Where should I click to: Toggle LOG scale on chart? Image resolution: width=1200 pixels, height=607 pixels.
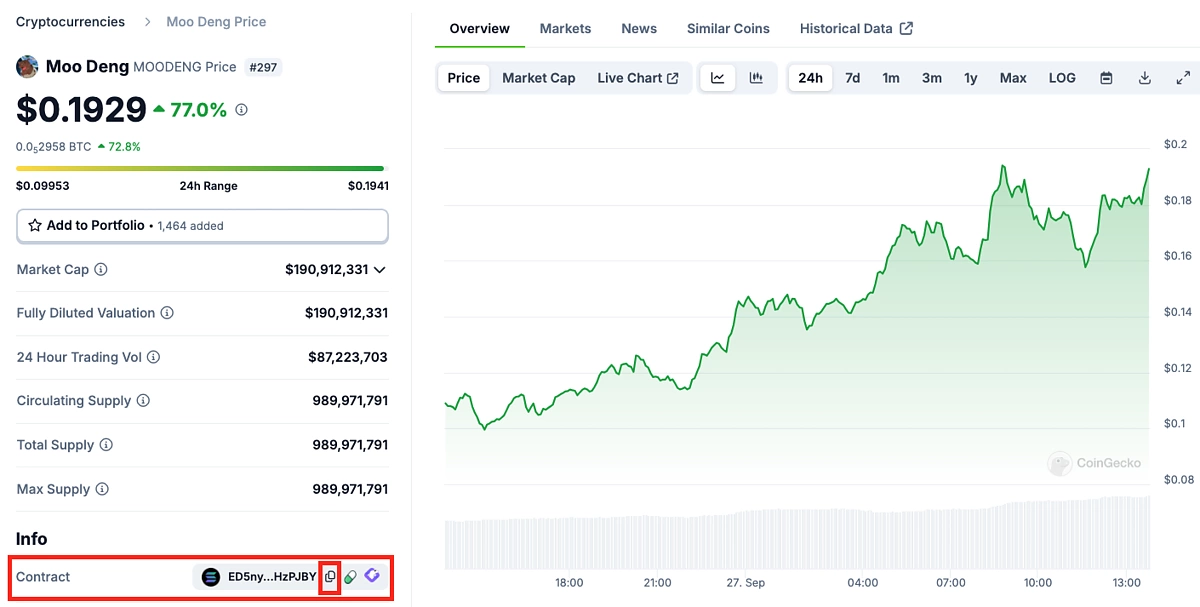tap(1062, 78)
